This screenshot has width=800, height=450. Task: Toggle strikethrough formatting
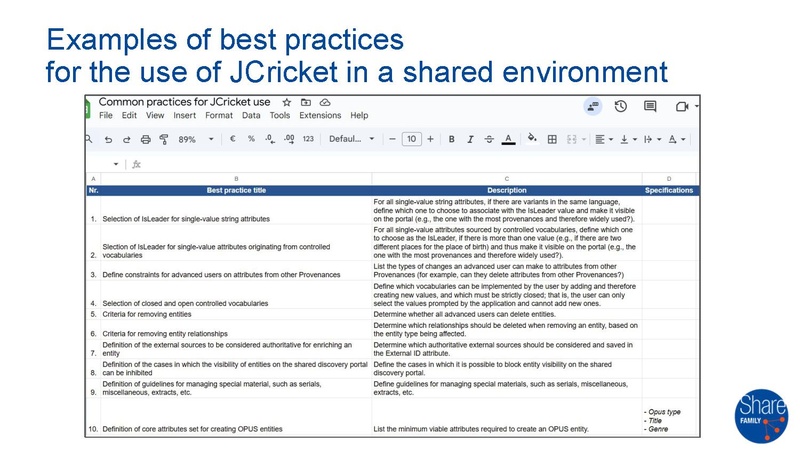(x=489, y=139)
